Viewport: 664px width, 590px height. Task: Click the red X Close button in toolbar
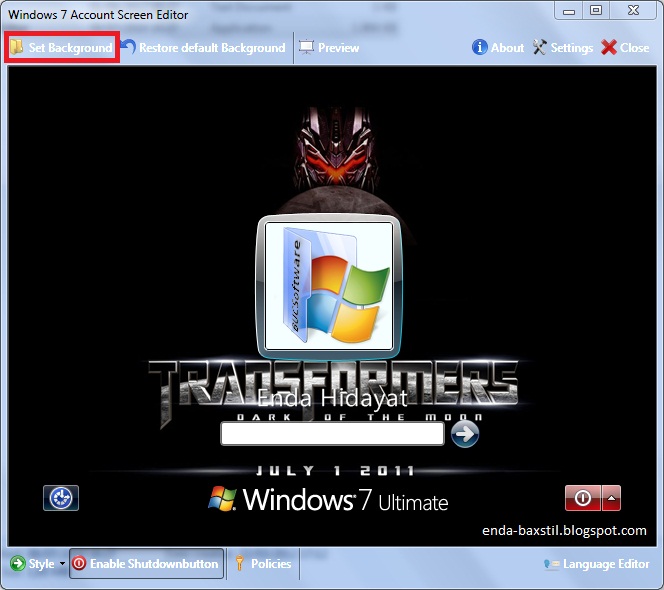click(625, 47)
